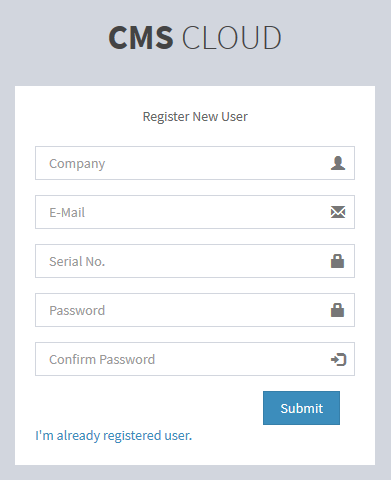This screenshot has width=391, height=480.
Task: Click the Company placeholder text
Action: tap(77, 164)
